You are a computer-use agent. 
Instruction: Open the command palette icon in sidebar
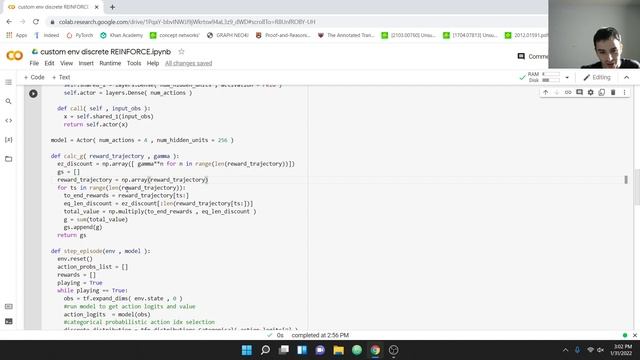click(x=9, y=307)
